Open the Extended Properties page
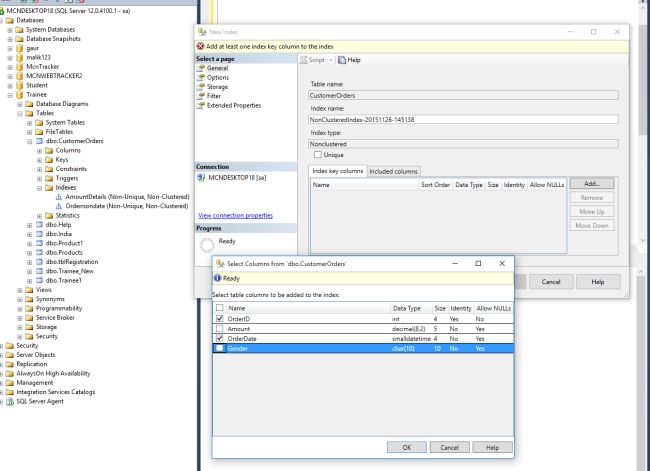 click(x=234, y=105)
